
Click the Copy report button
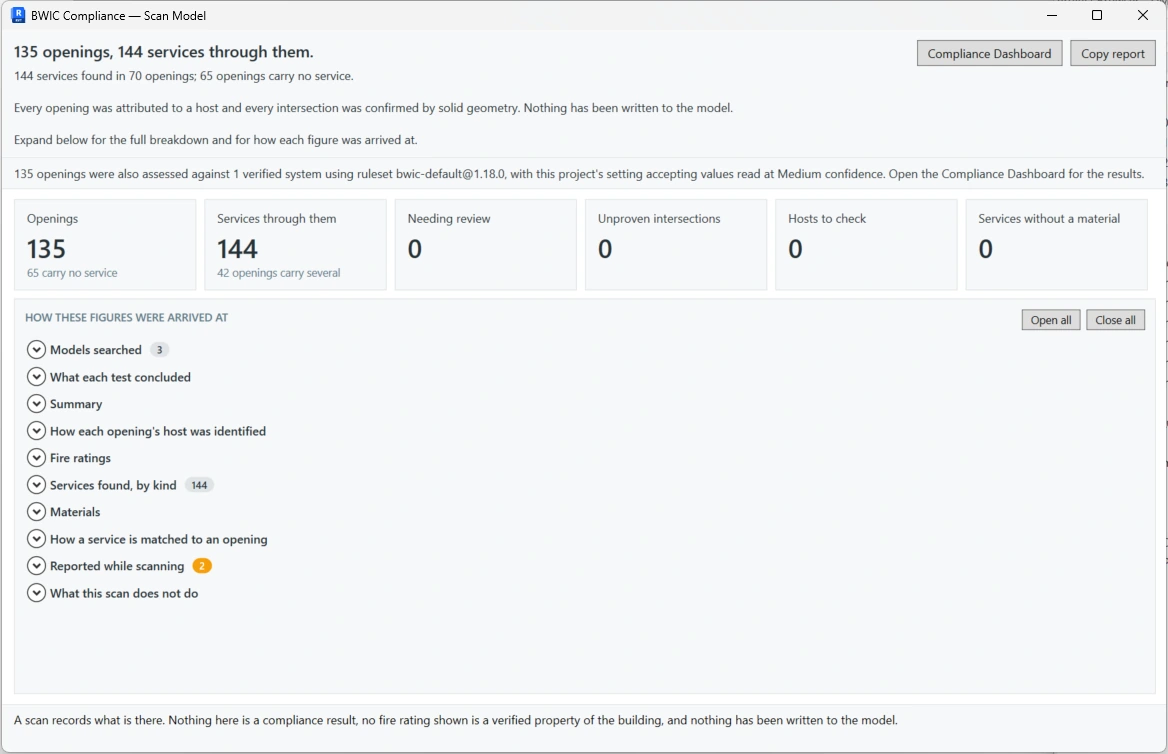1113,54
